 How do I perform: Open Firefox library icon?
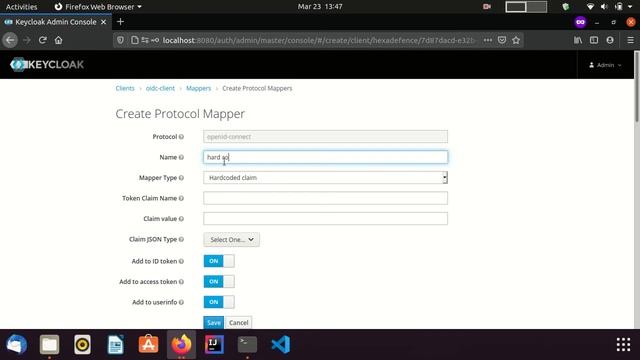point(578,40)
